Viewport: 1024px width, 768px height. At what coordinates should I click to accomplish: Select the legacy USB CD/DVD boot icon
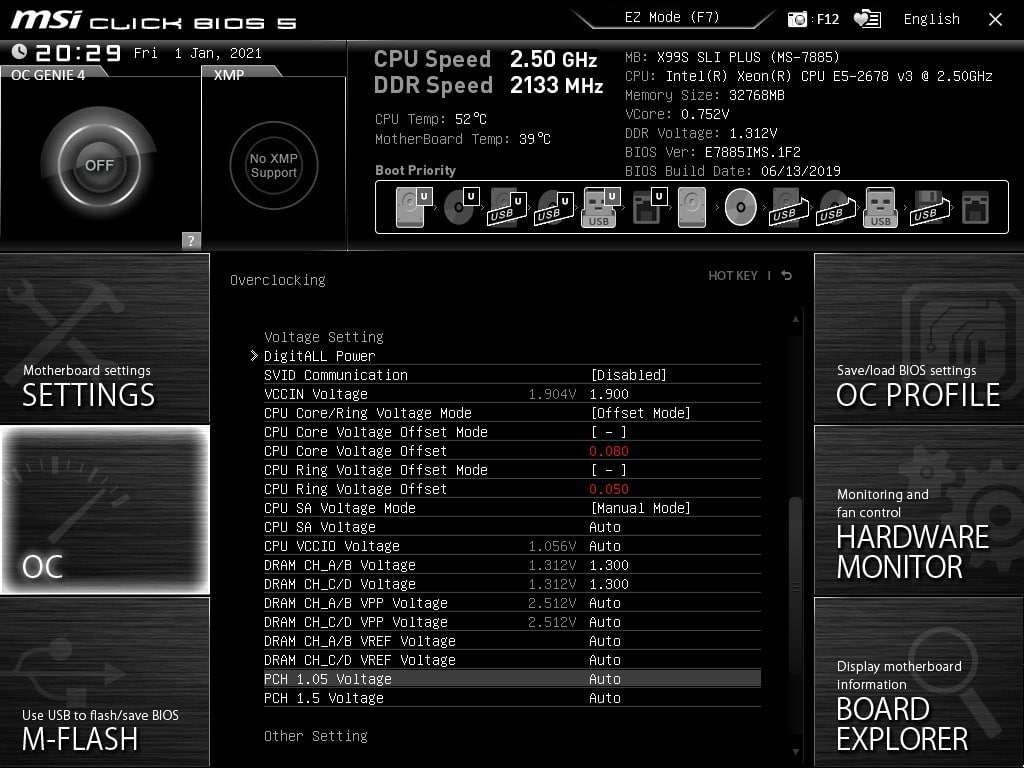835,207
